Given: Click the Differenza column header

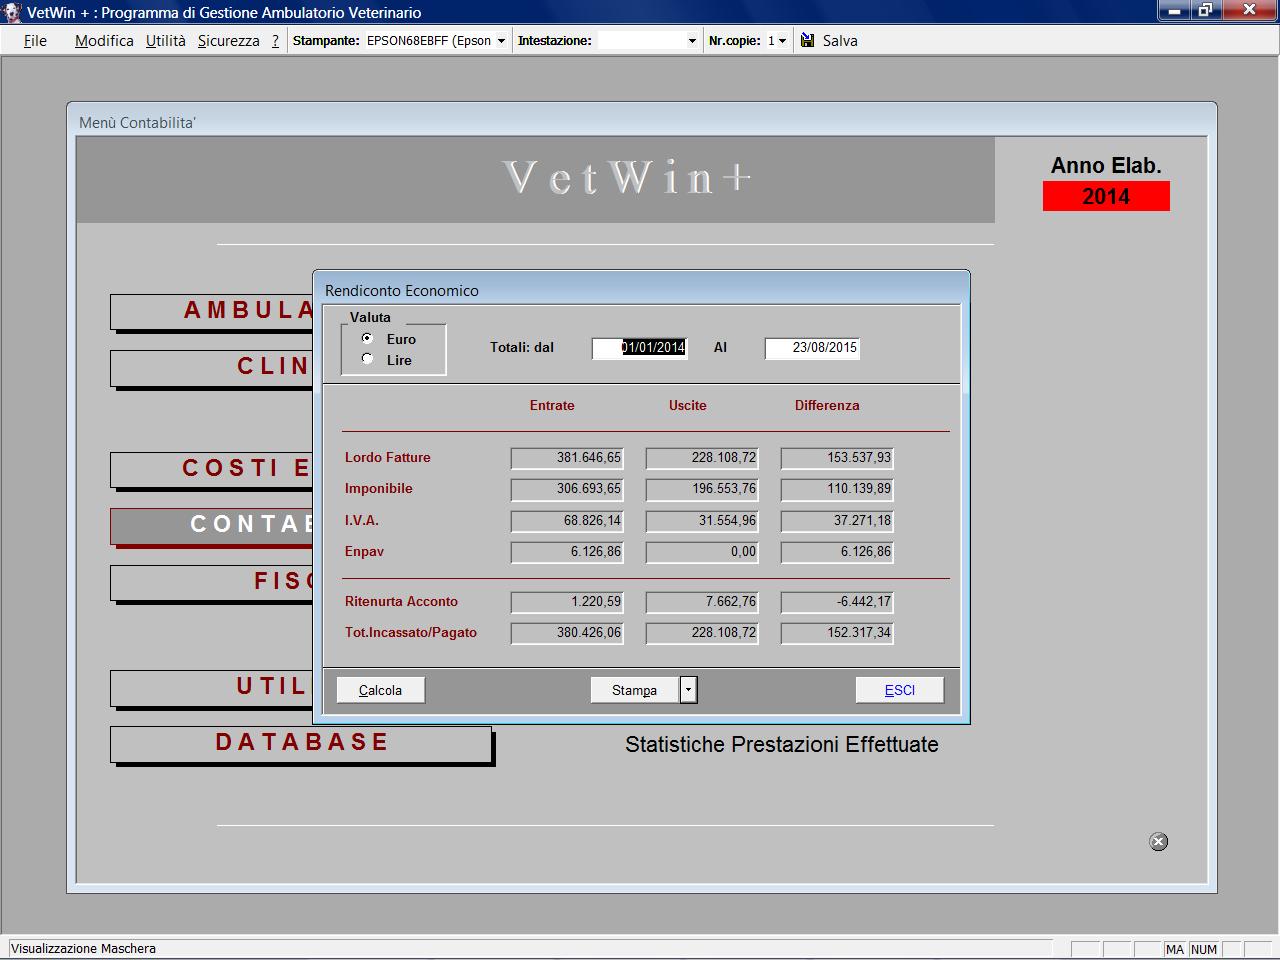Looking at the screenshot, I should 827,405.
